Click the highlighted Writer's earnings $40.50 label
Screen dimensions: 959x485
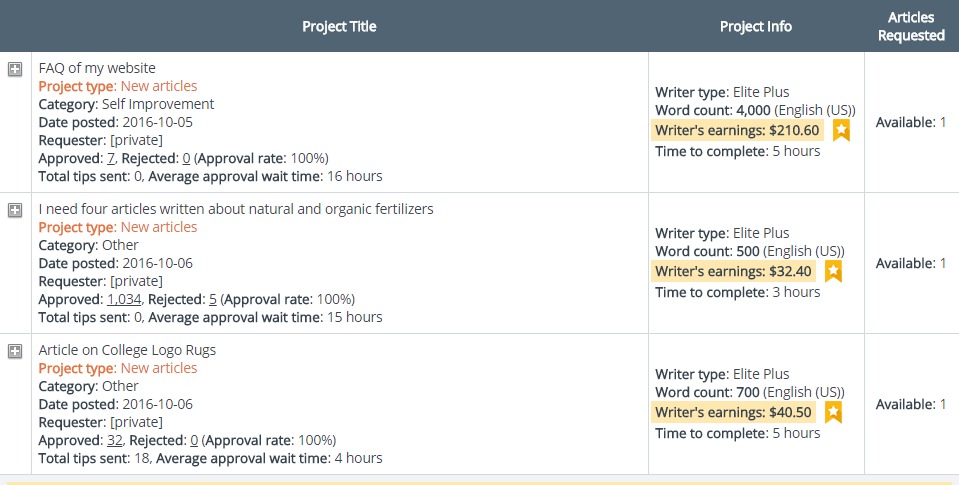click(733, 412)
